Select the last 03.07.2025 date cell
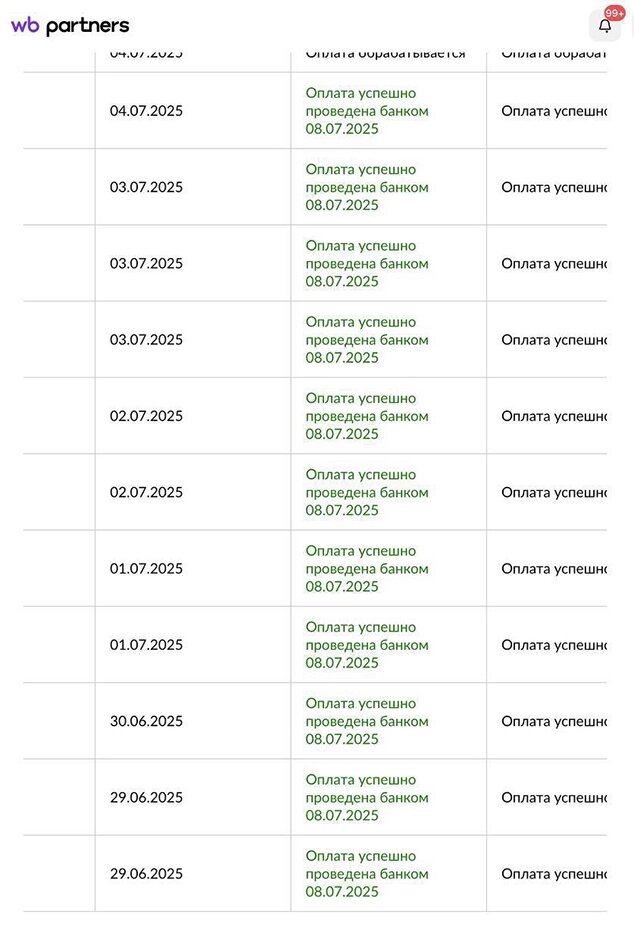 click(x=146, y=340)
